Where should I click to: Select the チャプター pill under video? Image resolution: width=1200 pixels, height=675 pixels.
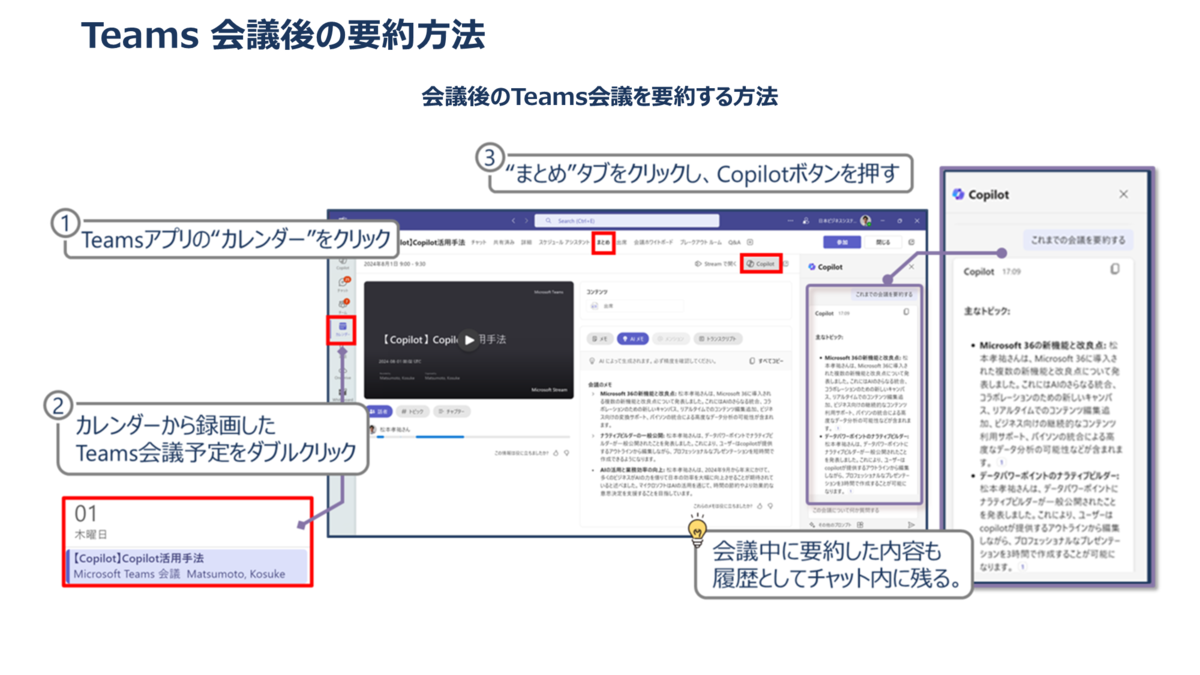tap(452, 411)
